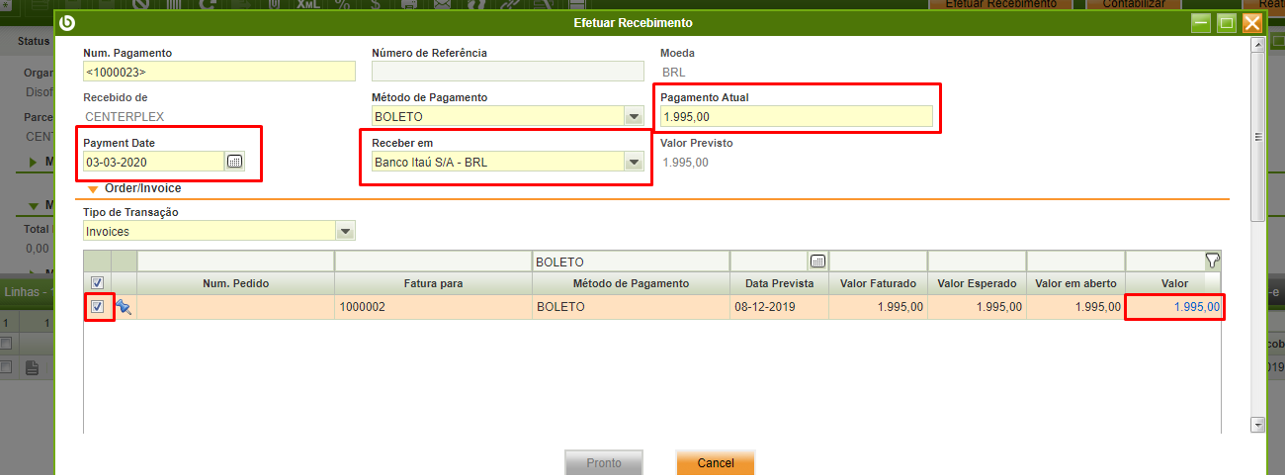
Task: Collapse the Order/Invoice section
Action: point(93,188)
